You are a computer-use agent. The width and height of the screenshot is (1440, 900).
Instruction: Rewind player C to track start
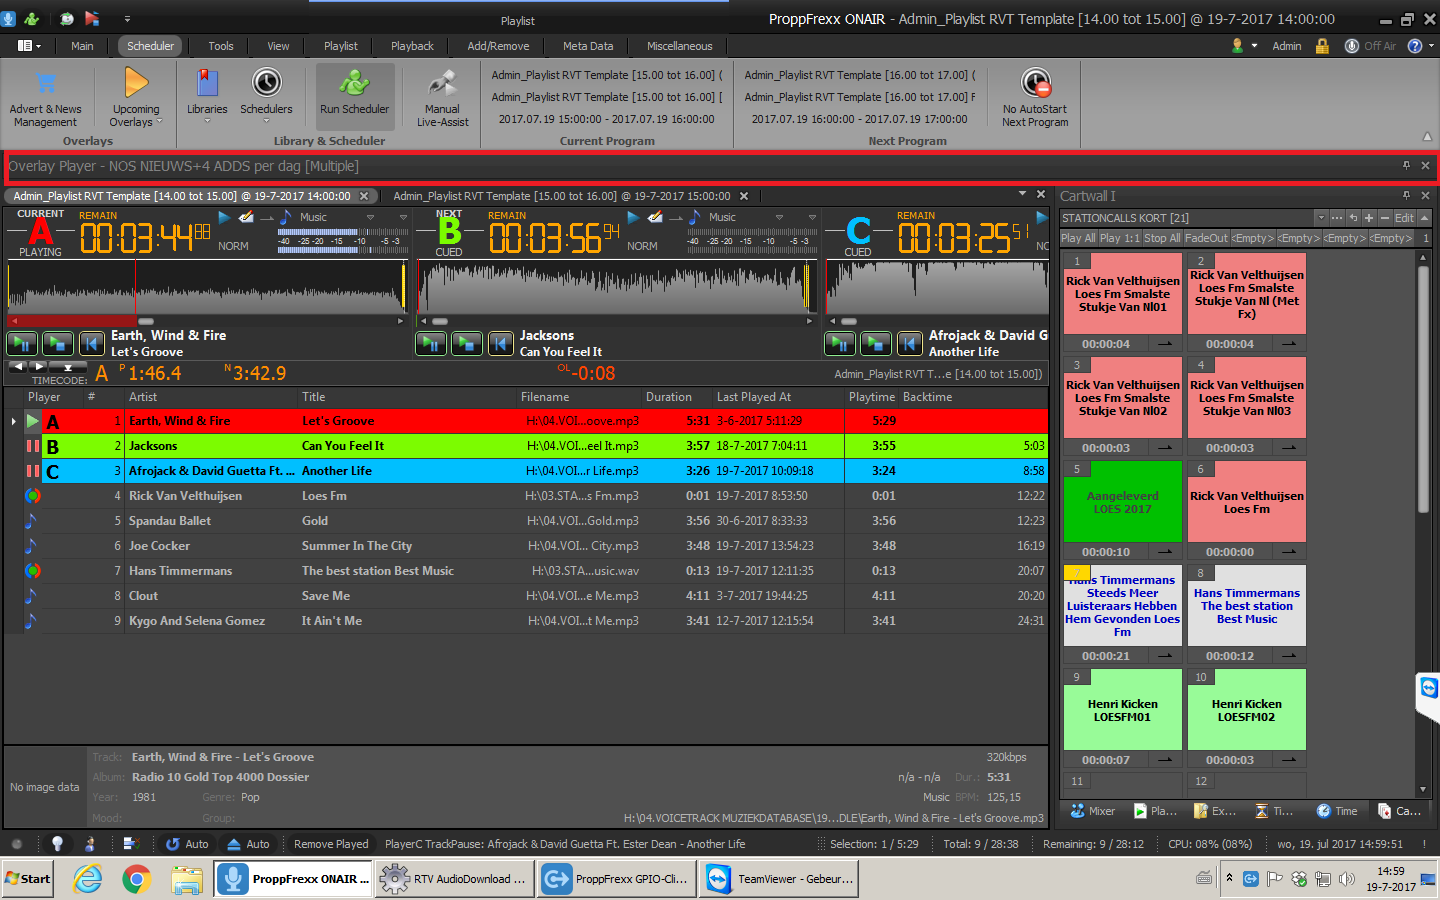point(910,344)
